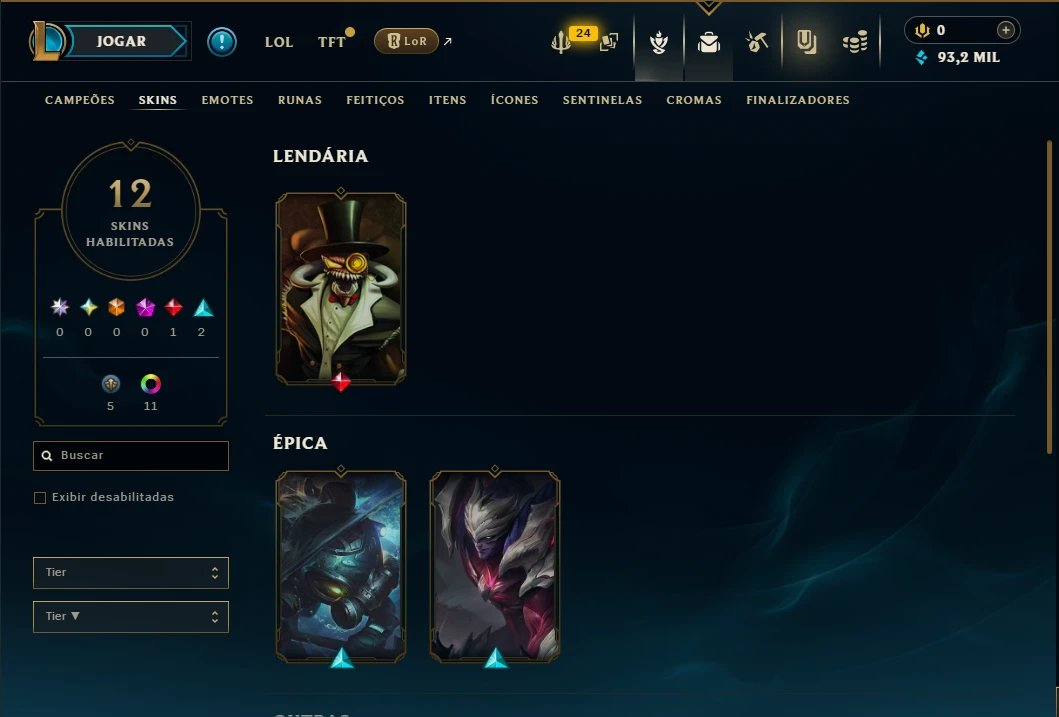This screenshot has height=717, width=1059.
Task: Open the Profile laurel icon
Action: coord(658,43)
